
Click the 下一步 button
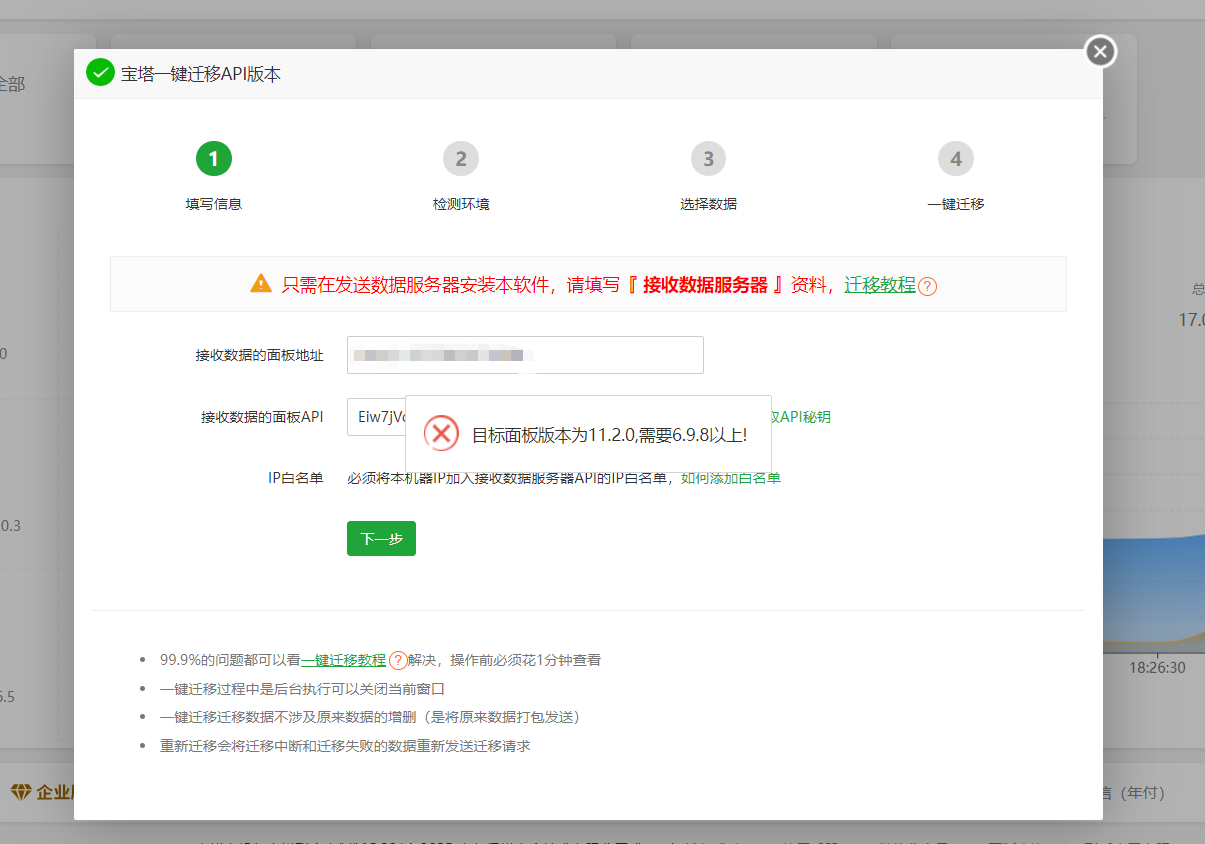(x=381, y=538)
